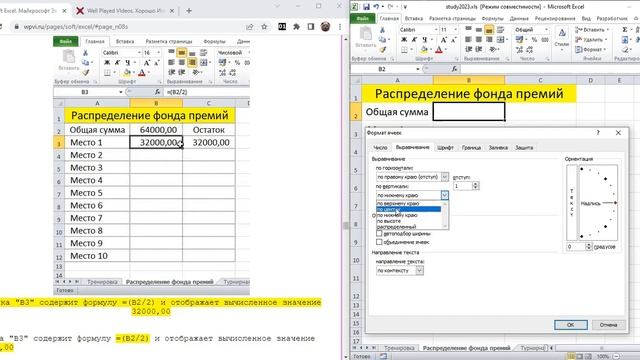
Task: Click the degrees spinner under the orientation dial
Action: pyautogui.click(x=589, y=247)
